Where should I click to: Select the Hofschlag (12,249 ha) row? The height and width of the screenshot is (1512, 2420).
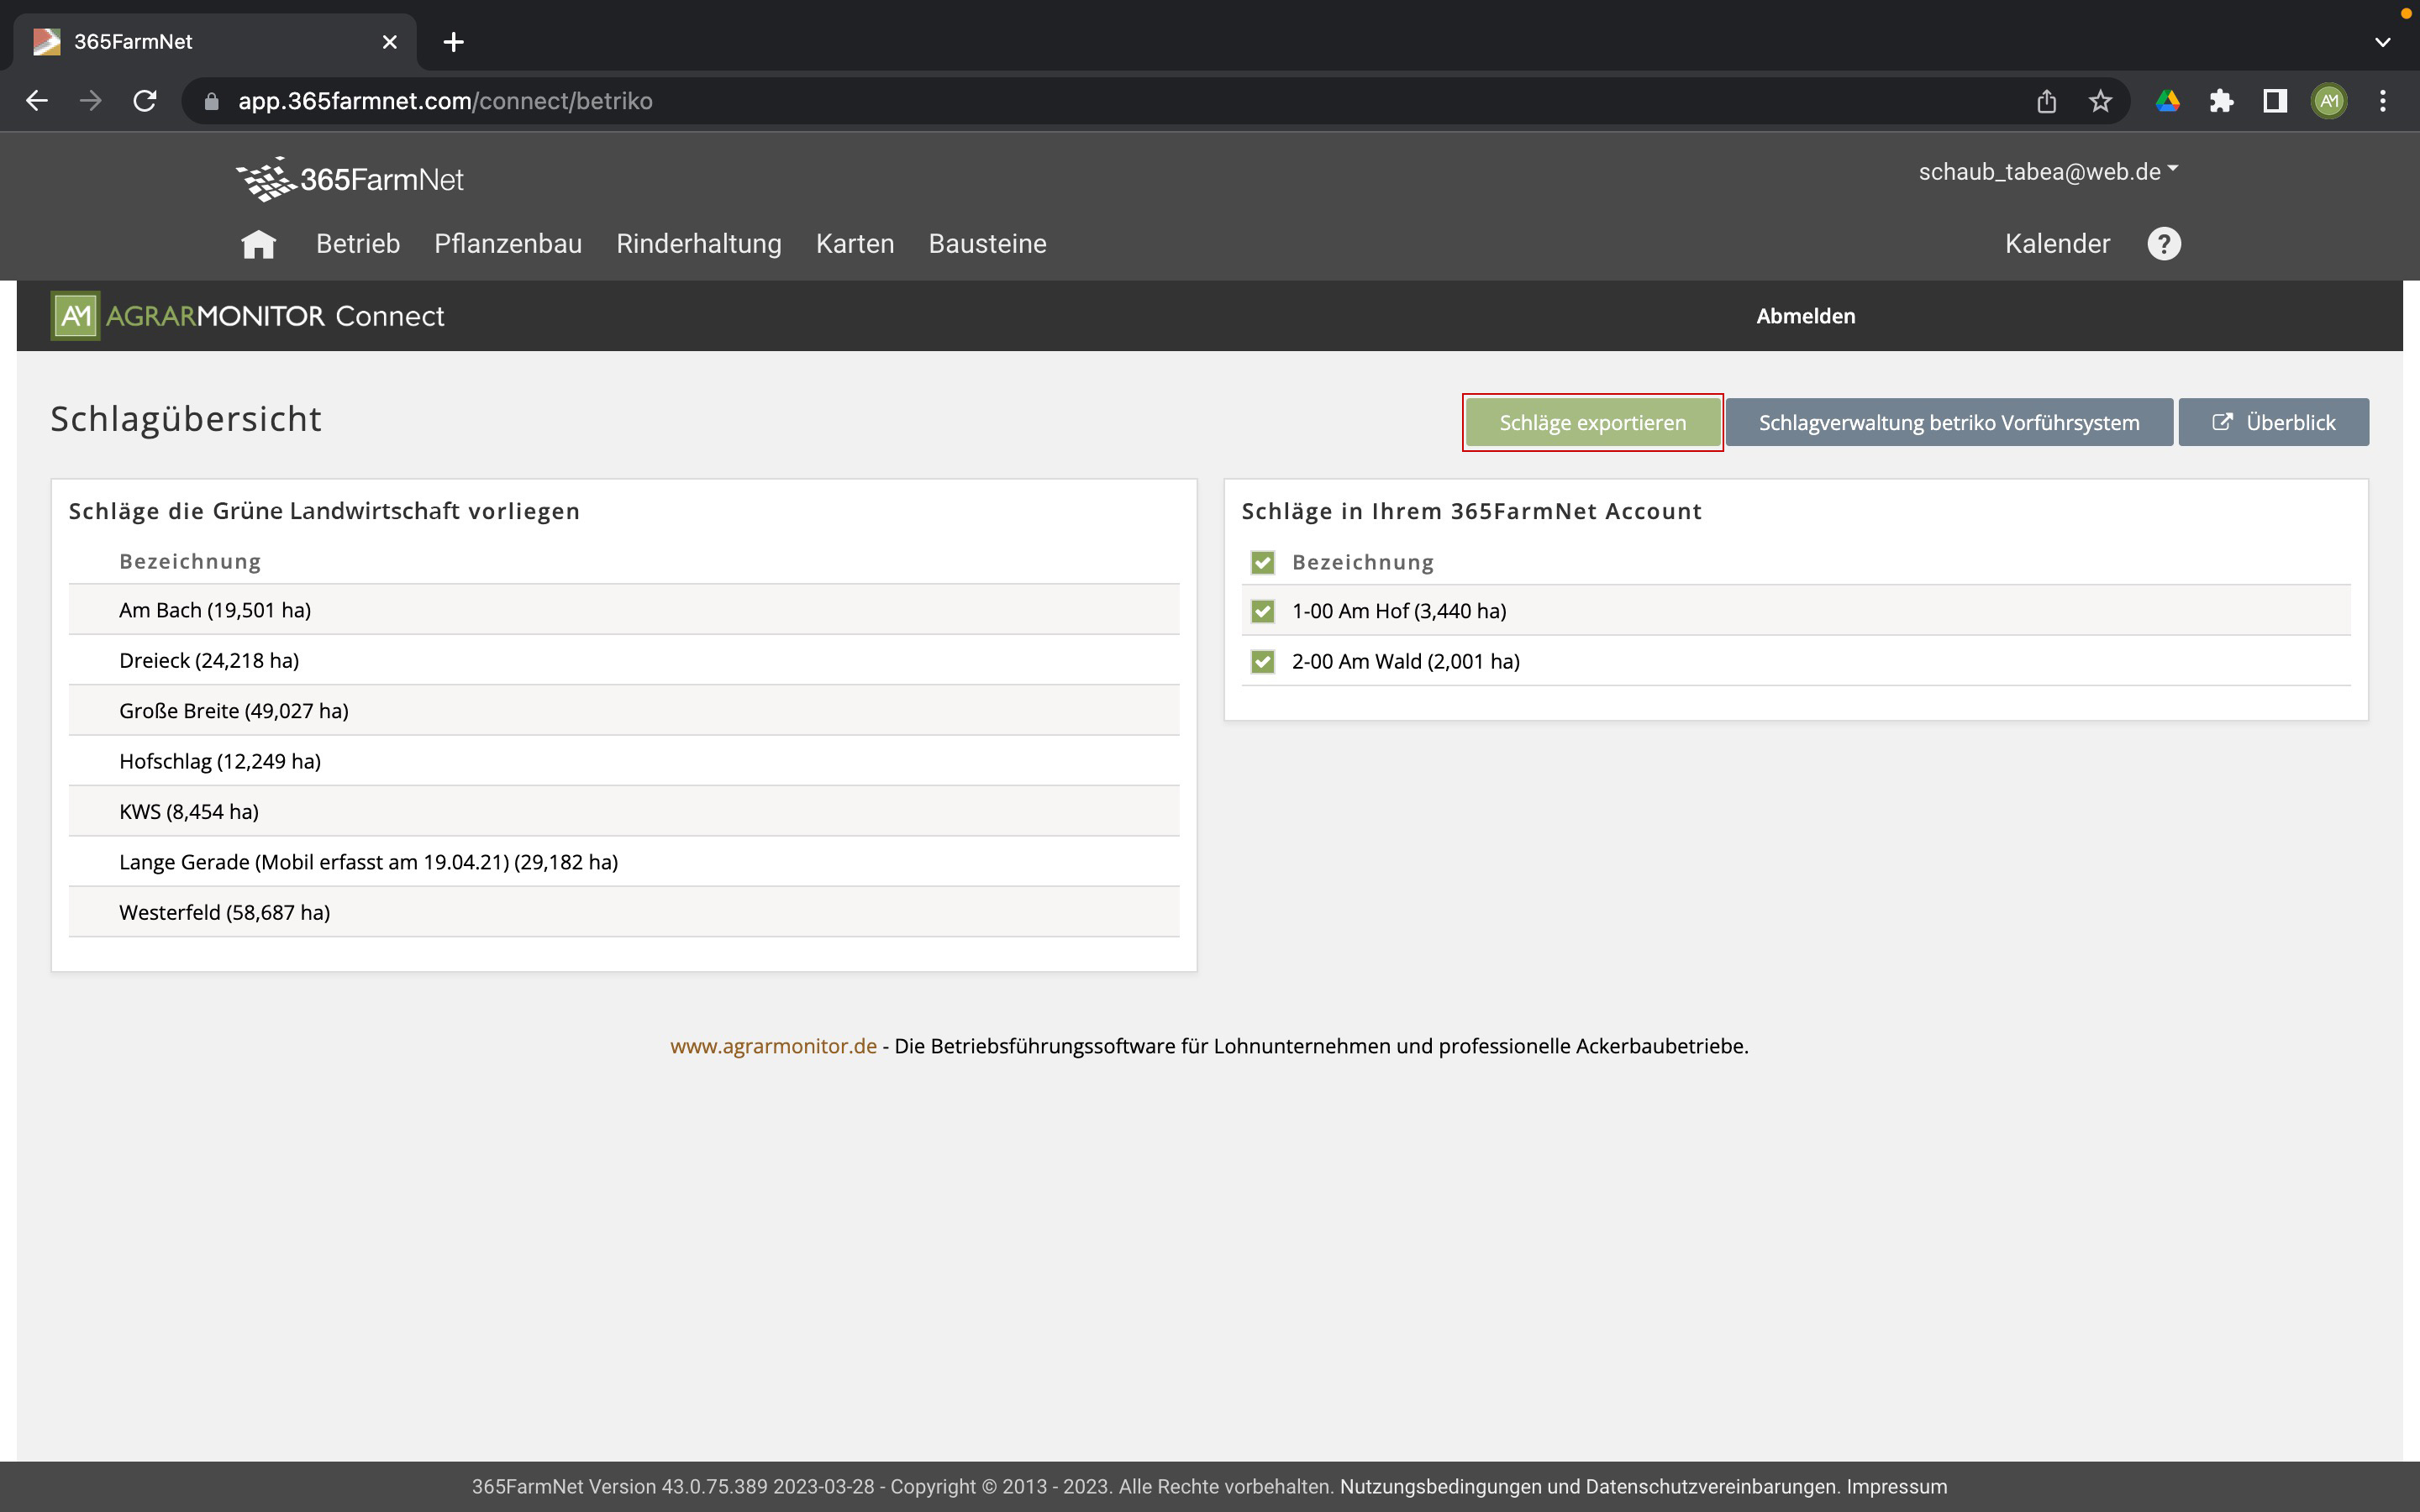coord(624,761)
